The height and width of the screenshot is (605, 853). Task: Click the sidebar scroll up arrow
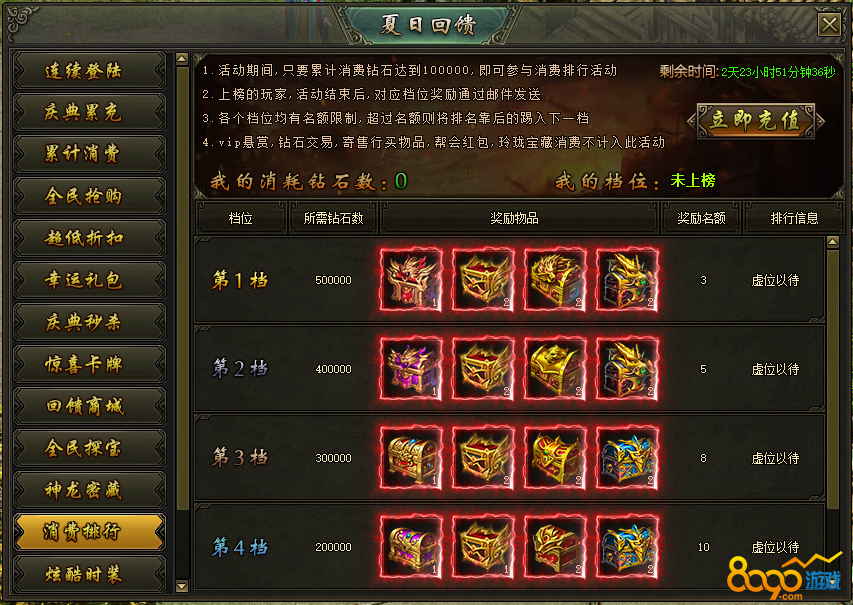(182, 58)
